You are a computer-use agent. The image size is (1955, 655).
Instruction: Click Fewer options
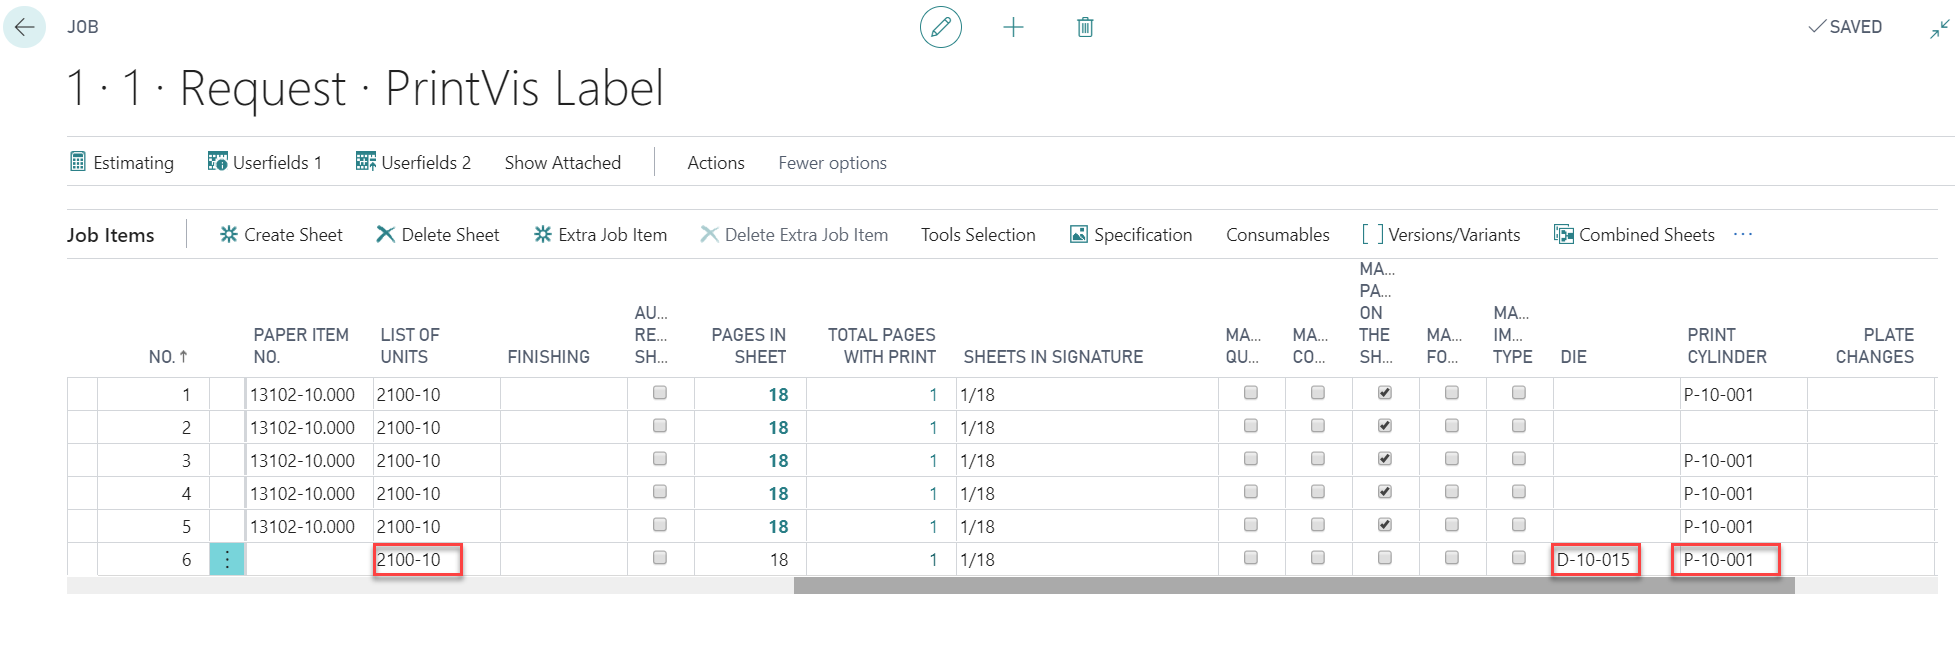click(833, 162)
